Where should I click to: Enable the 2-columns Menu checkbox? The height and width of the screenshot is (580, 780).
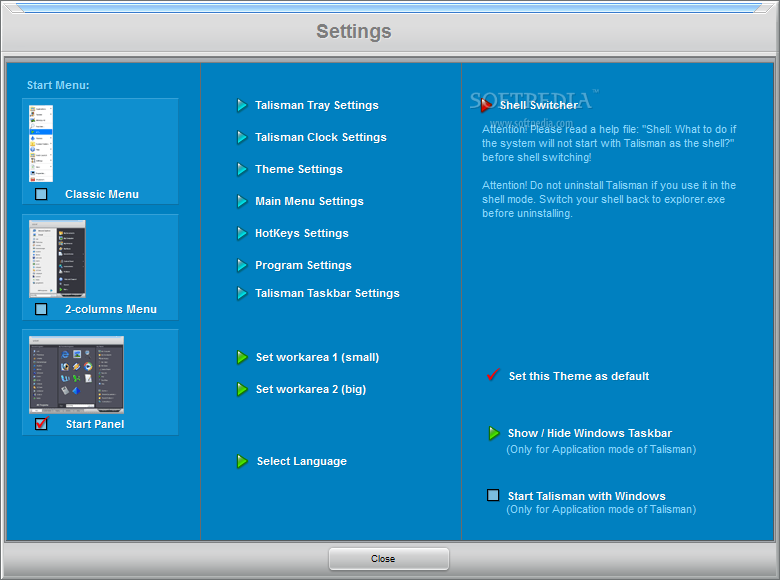point(41,309)
